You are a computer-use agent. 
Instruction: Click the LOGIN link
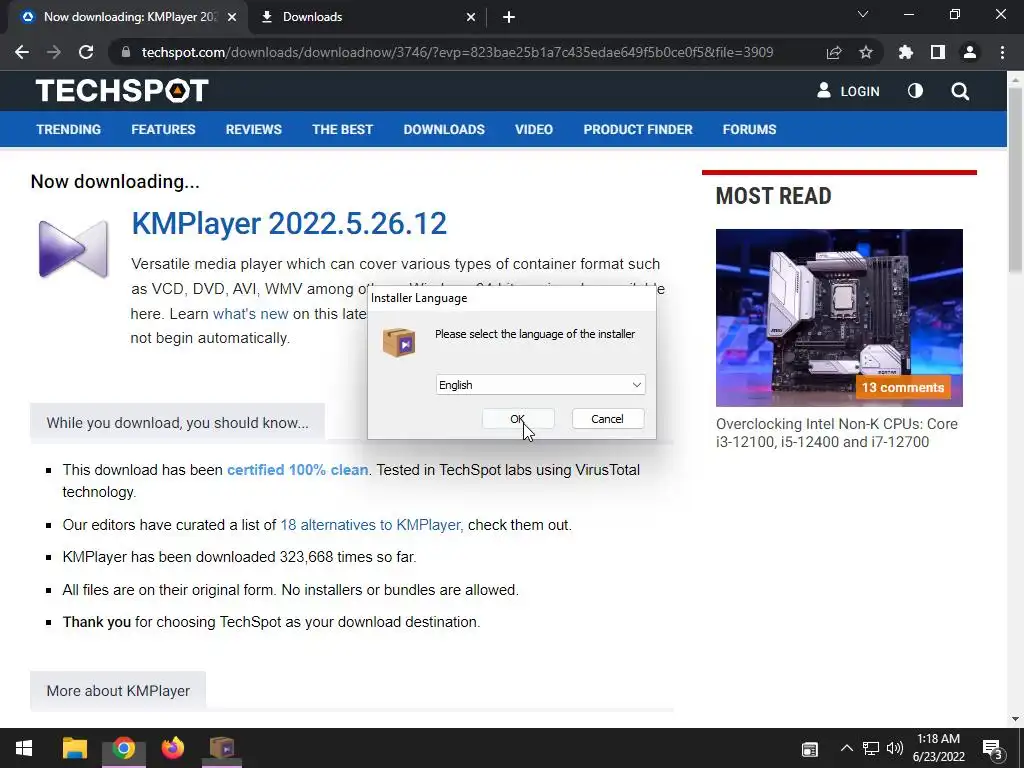tap(848, 91)
